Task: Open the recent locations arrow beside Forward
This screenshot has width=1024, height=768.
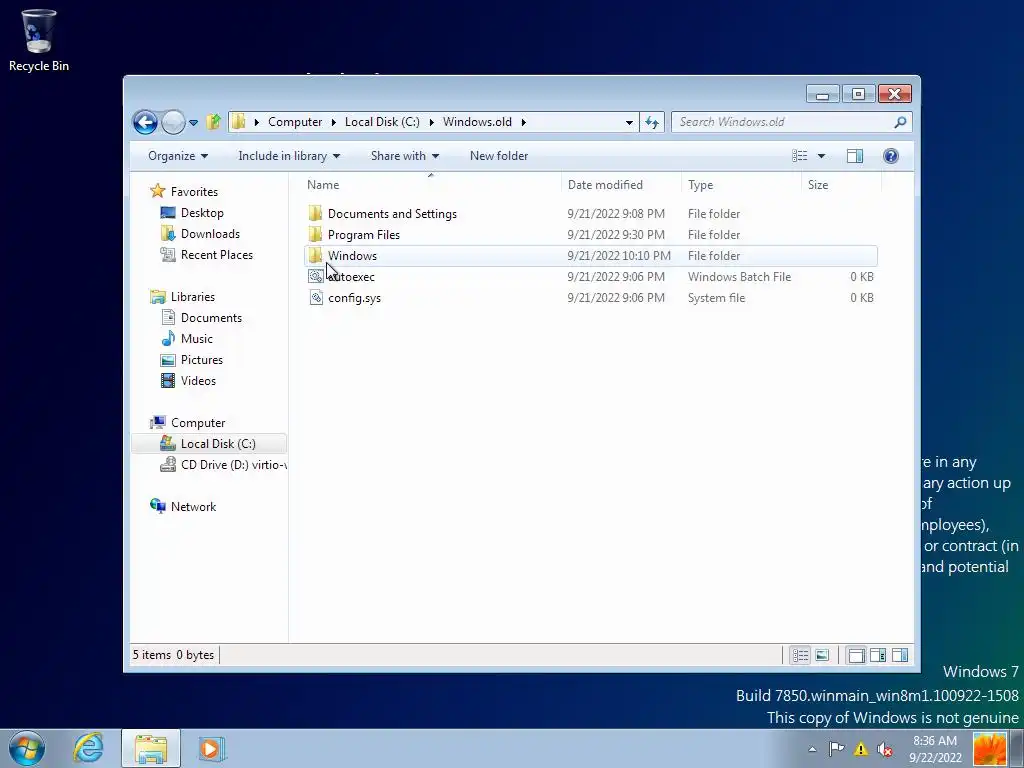Action: [x=193, y=123]
